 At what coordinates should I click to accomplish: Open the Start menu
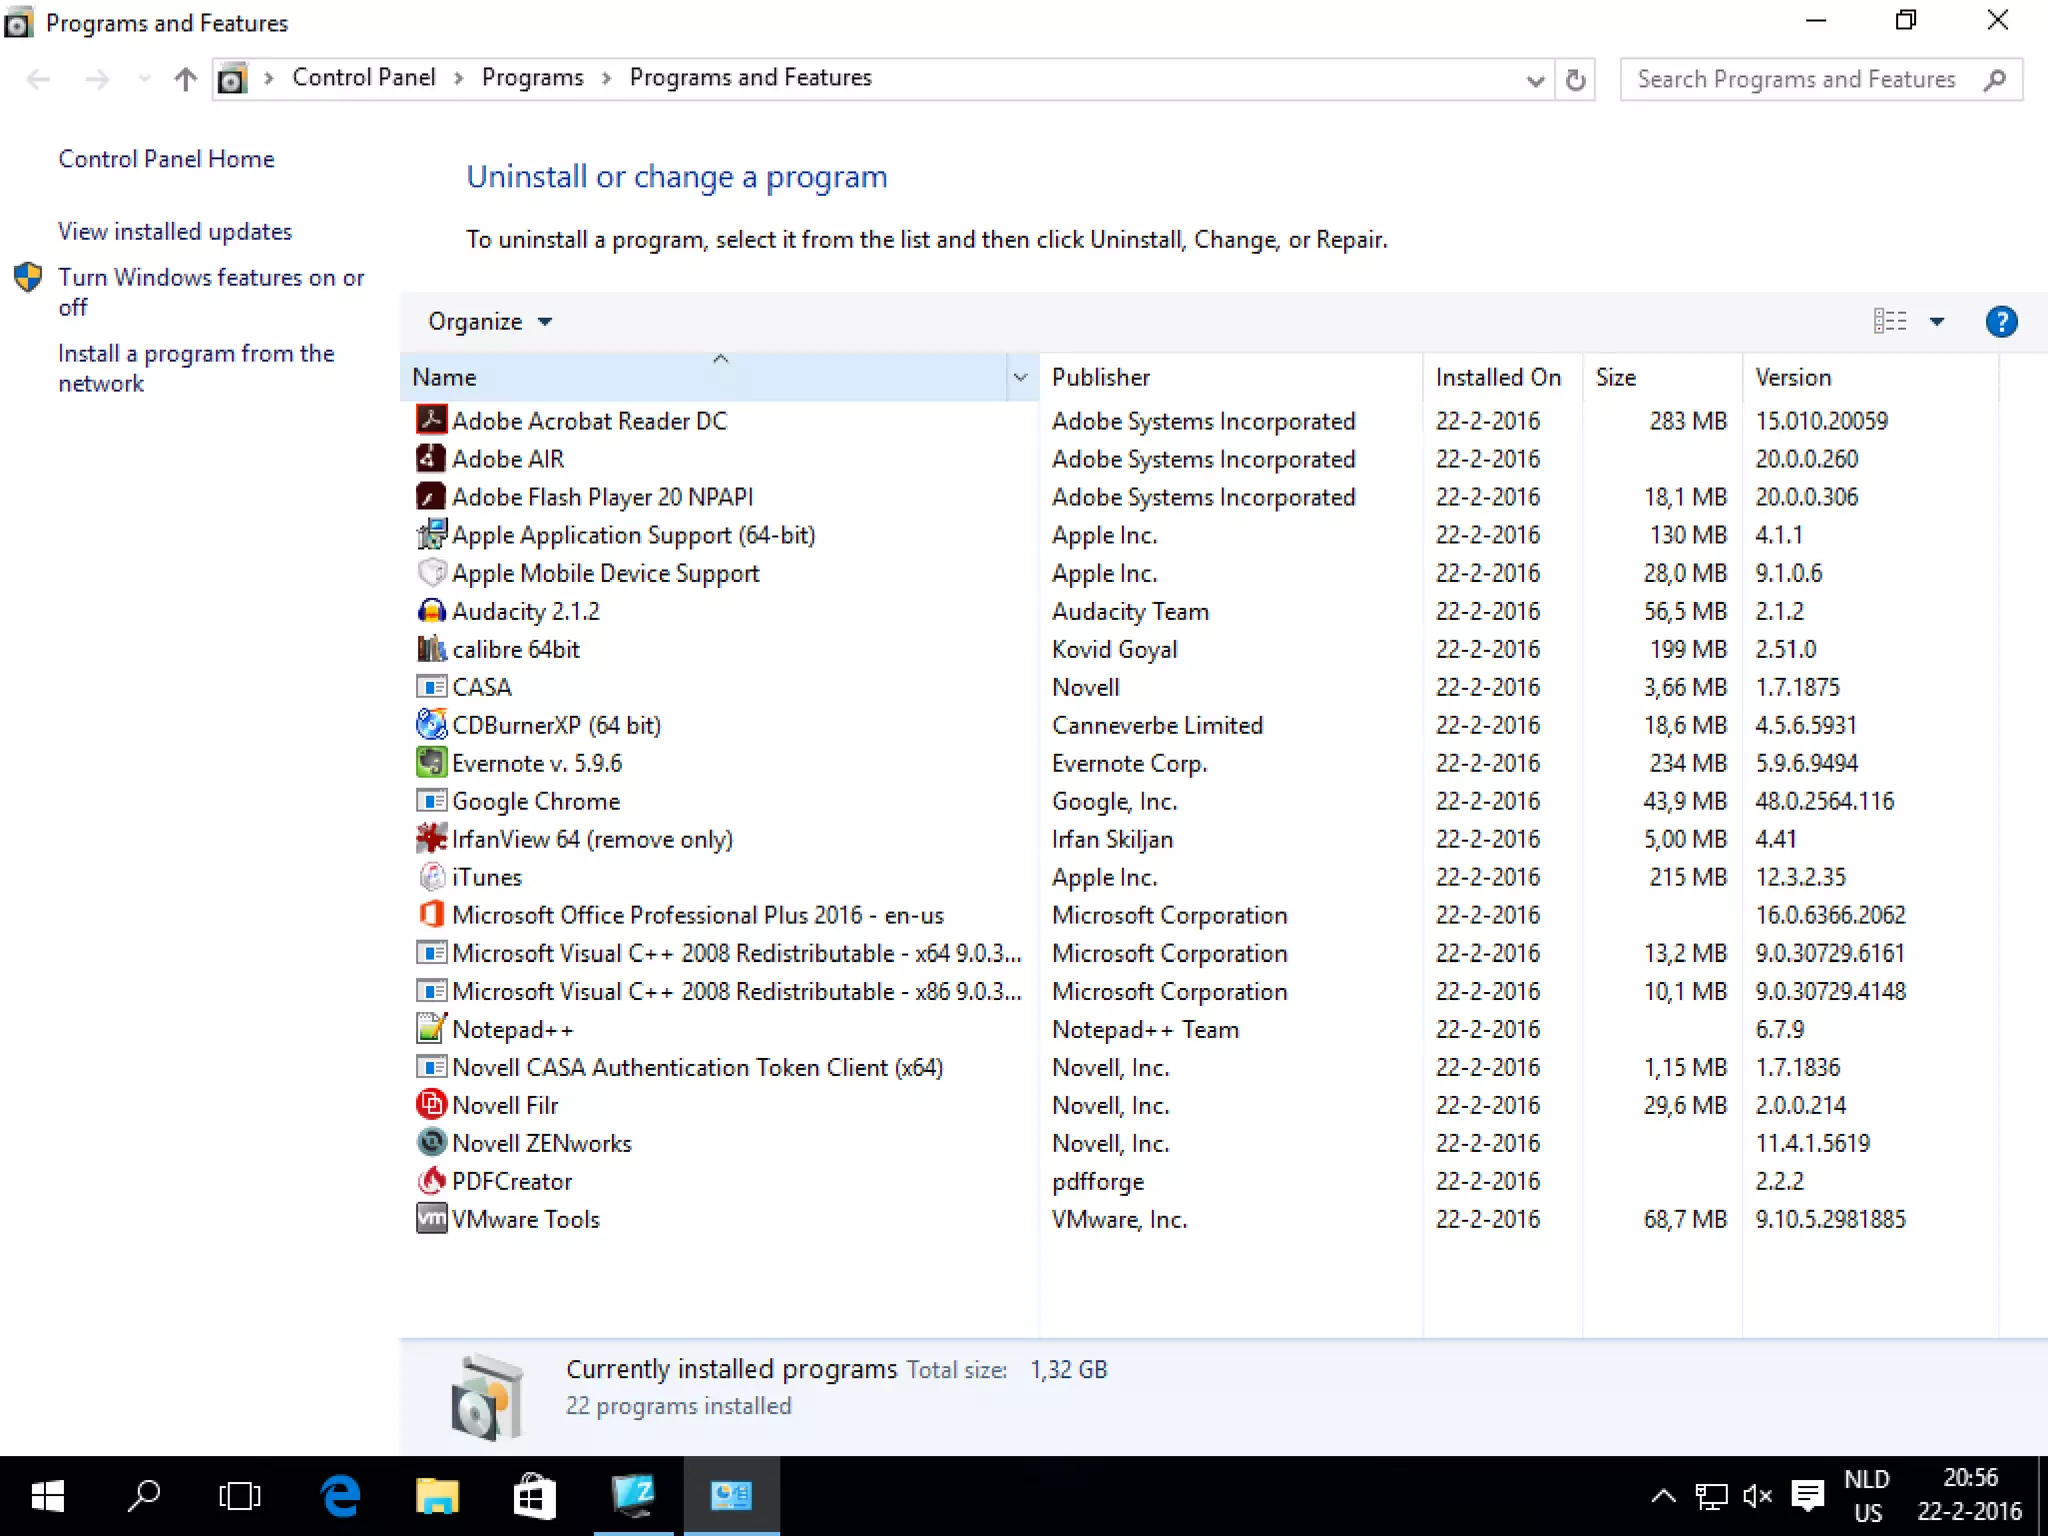pyautogui.click(x=47, y=1496)
